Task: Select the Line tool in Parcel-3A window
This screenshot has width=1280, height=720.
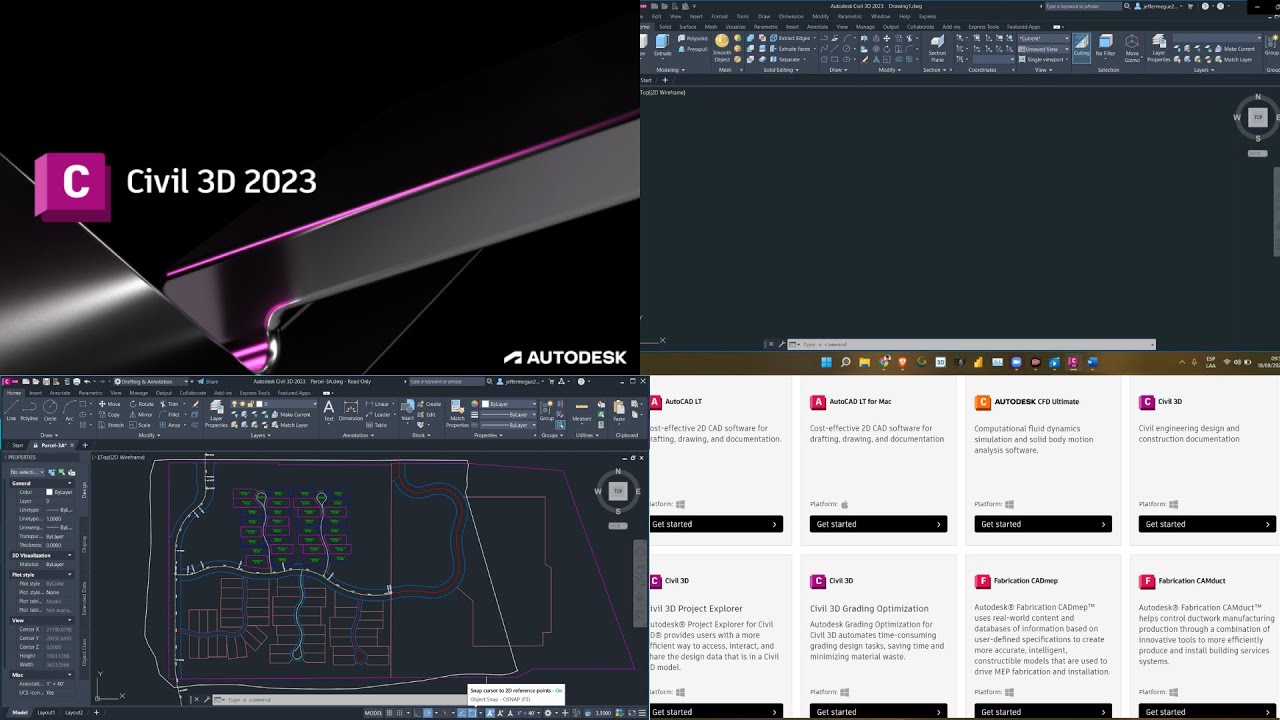Action: pos(10,410)
